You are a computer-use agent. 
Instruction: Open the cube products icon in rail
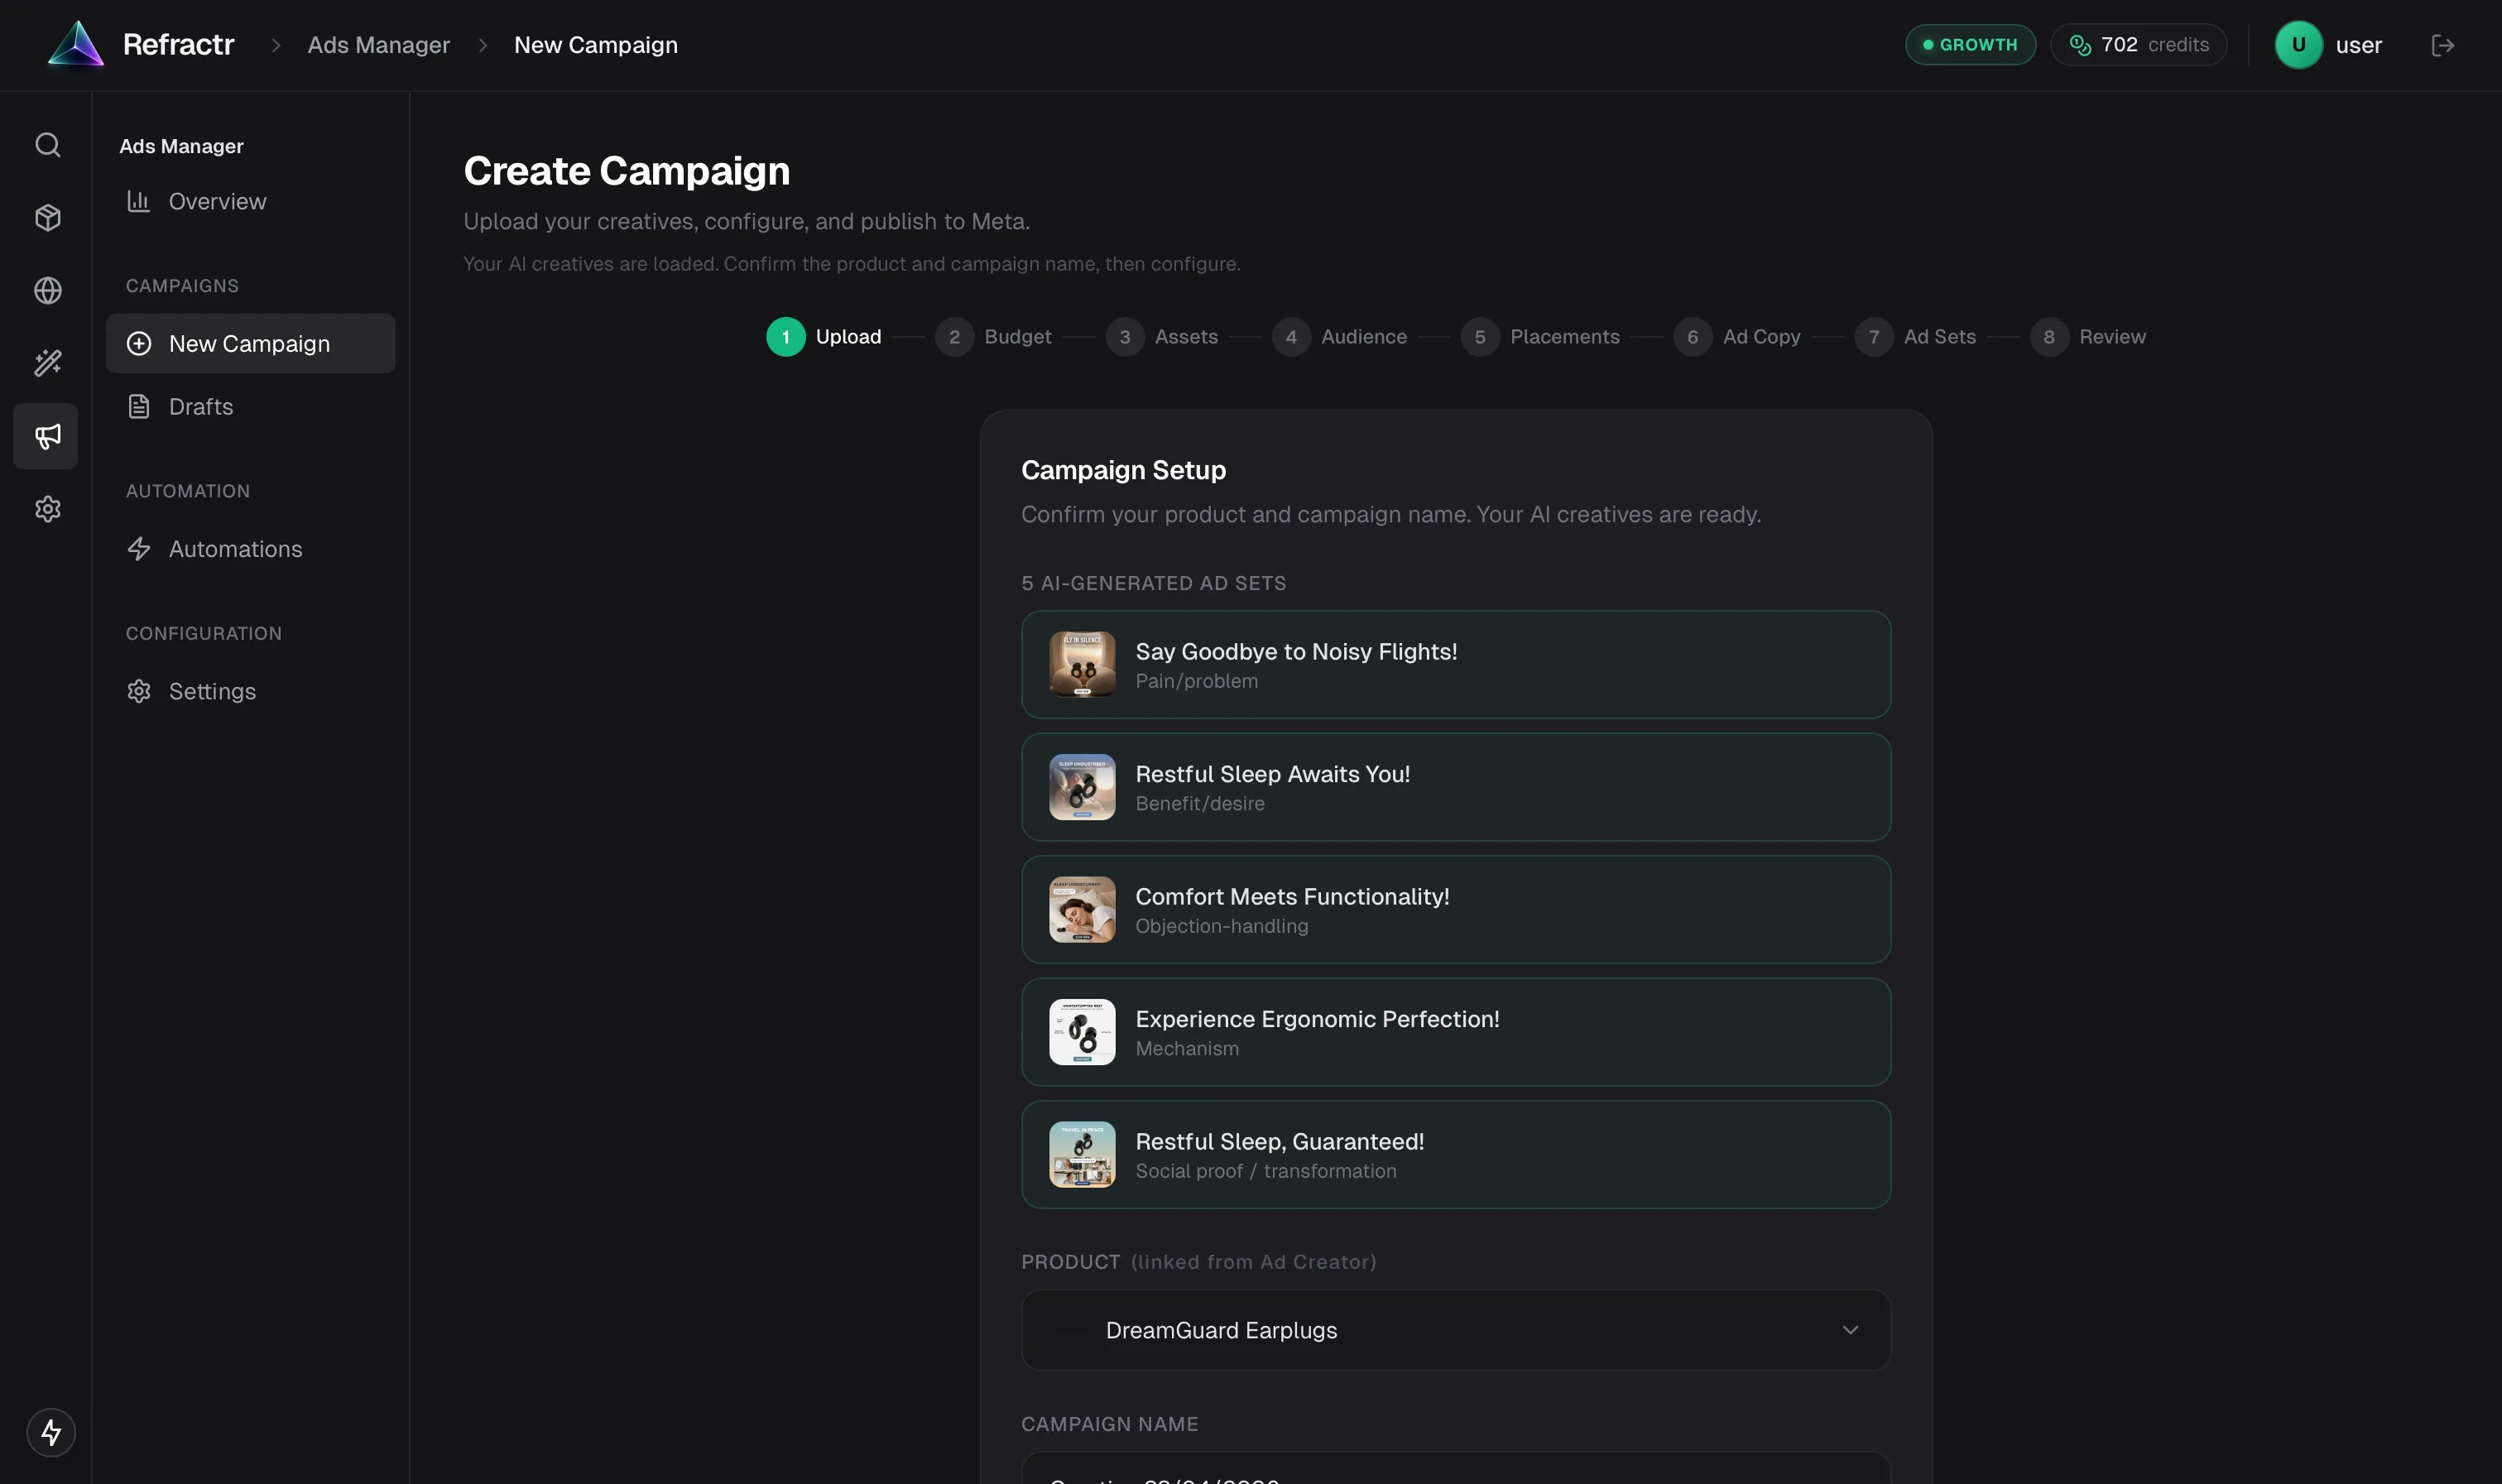(47, 217)
